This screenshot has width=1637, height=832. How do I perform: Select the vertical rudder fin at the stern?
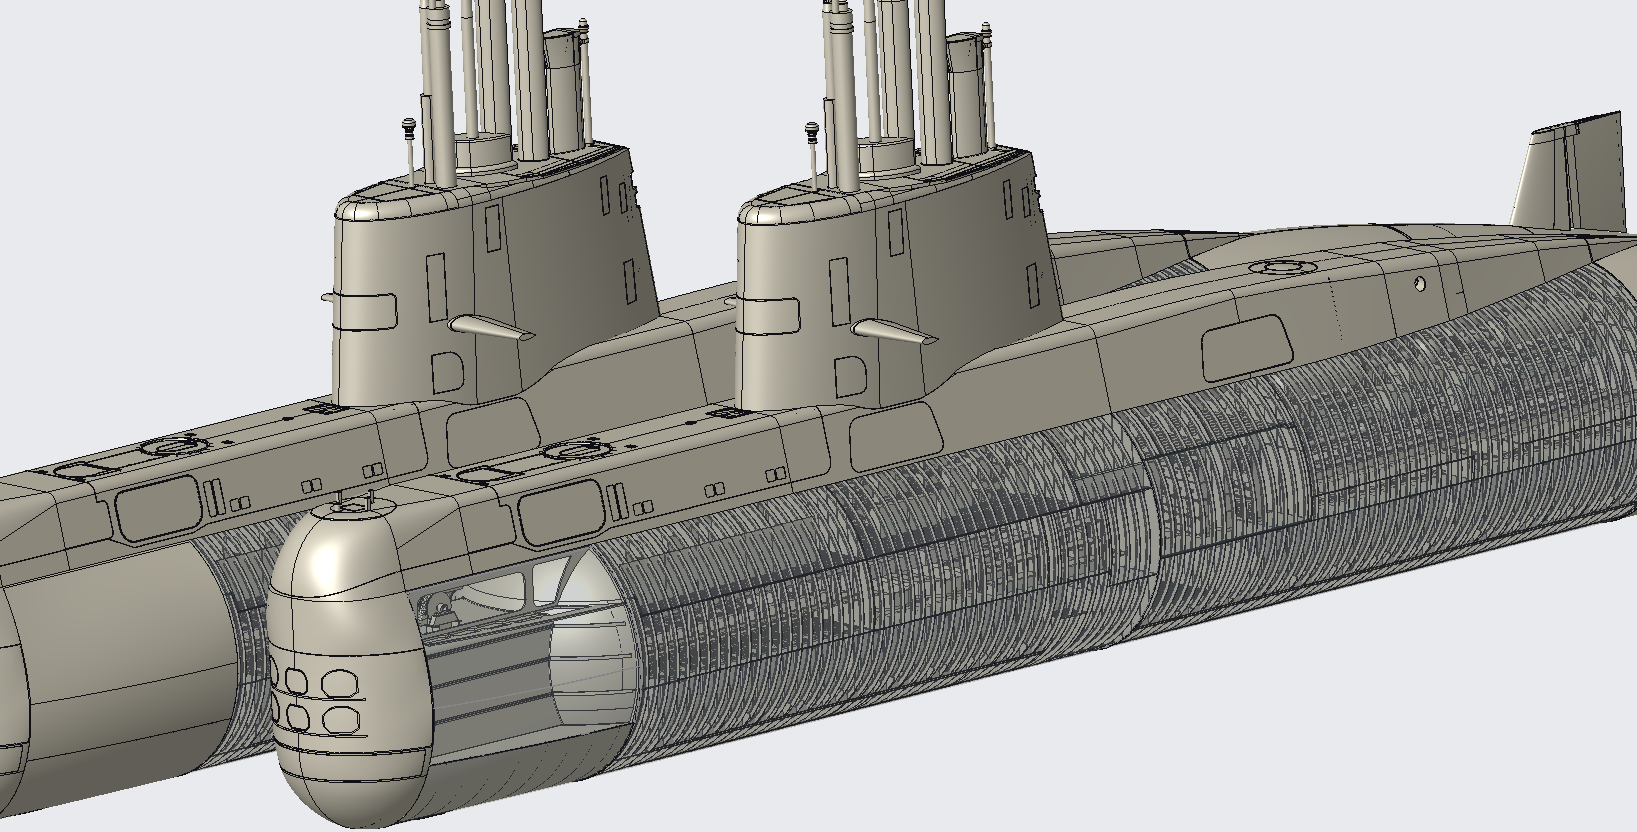click(x=1570, y=180)
